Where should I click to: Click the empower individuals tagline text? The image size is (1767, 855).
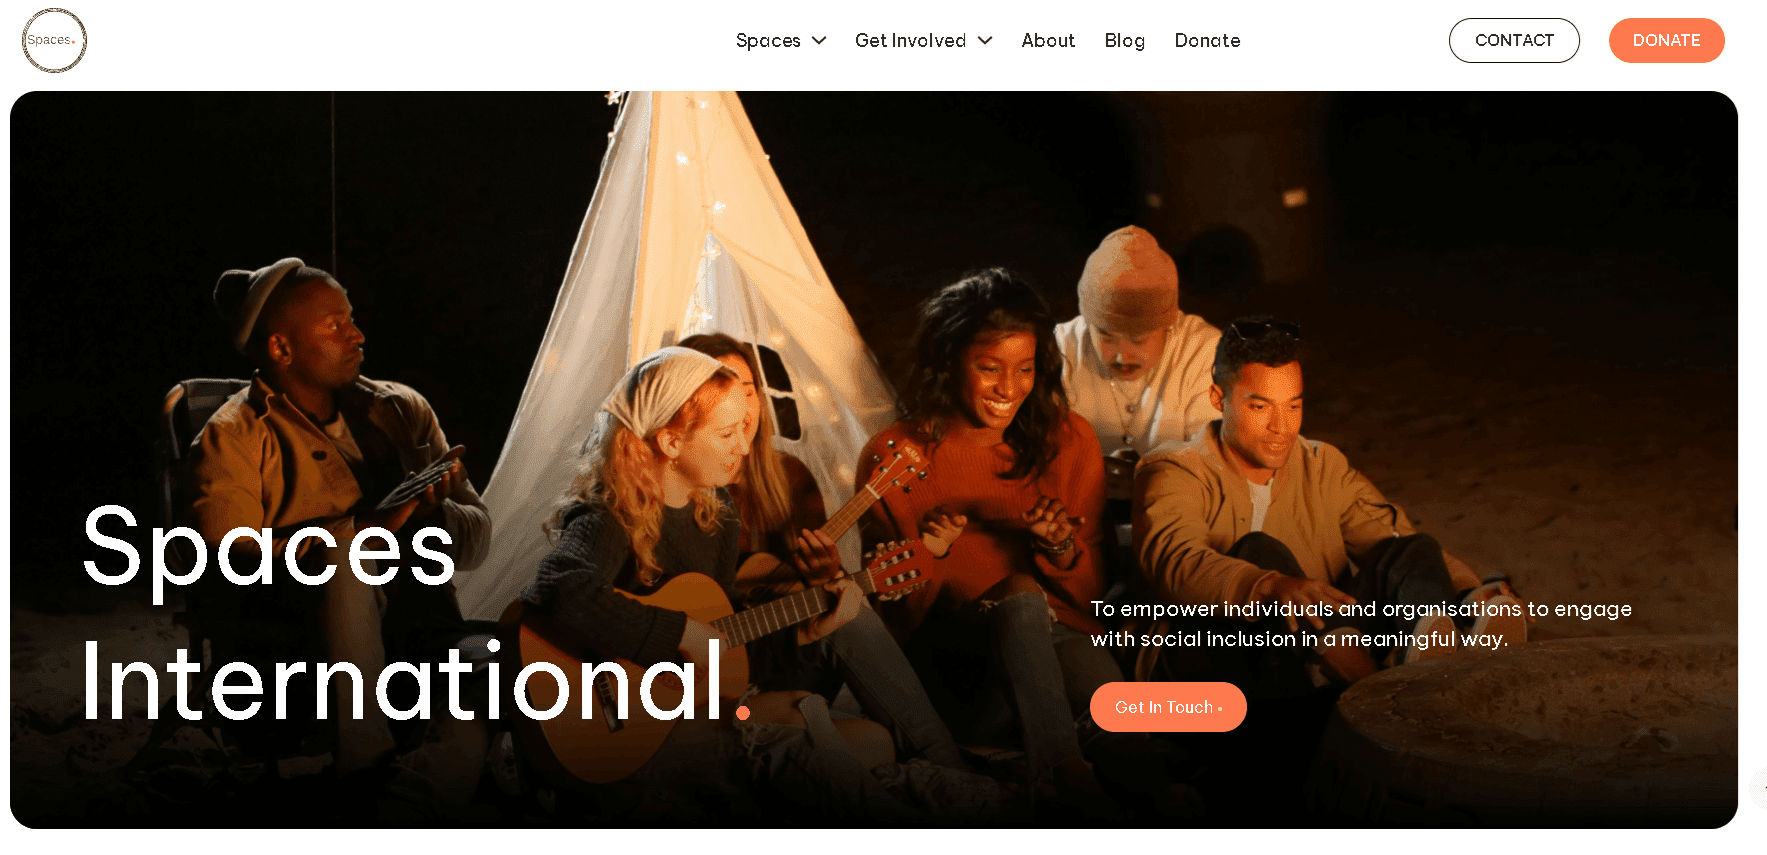pyautogui.click(x=1361, y=624)
